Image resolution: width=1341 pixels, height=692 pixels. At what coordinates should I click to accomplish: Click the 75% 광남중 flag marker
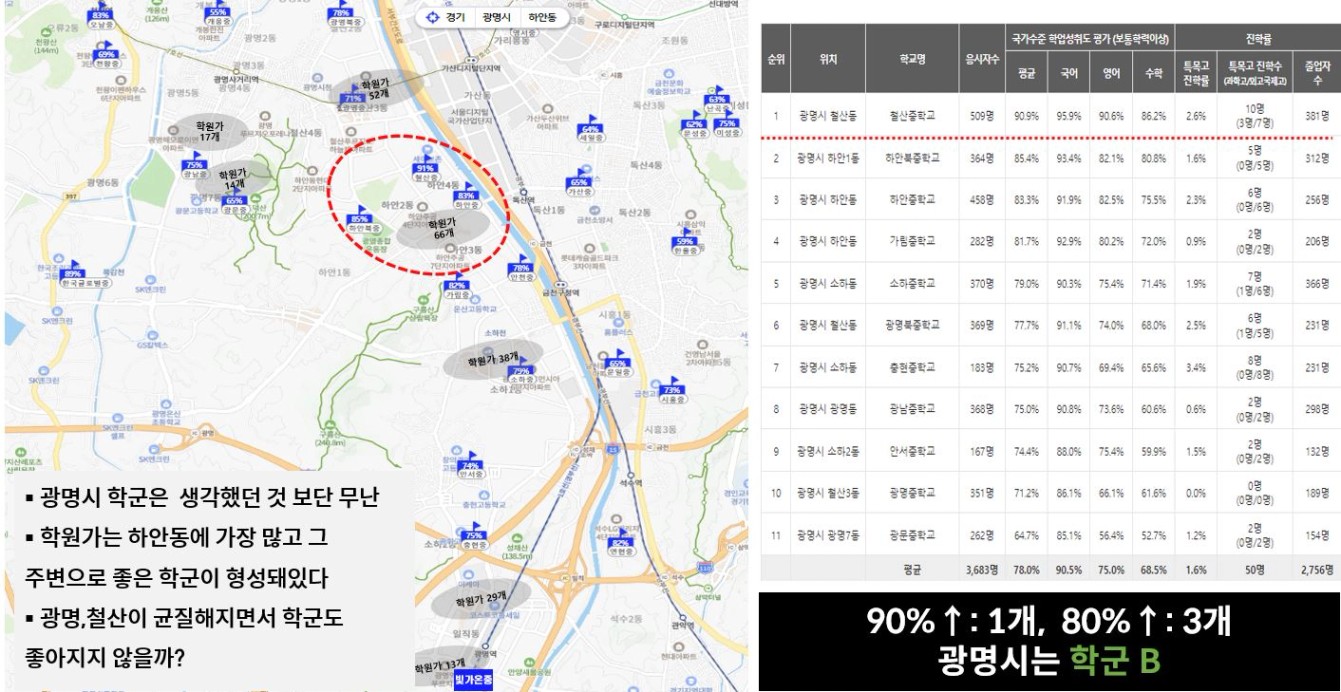tap(194, 166)
